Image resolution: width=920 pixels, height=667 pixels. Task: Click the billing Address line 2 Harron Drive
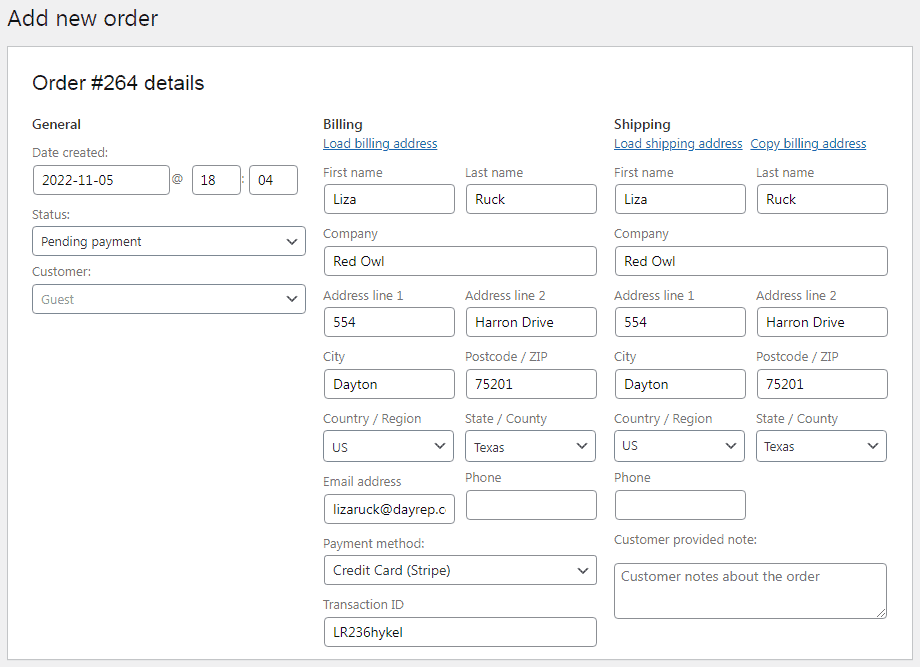531,322
